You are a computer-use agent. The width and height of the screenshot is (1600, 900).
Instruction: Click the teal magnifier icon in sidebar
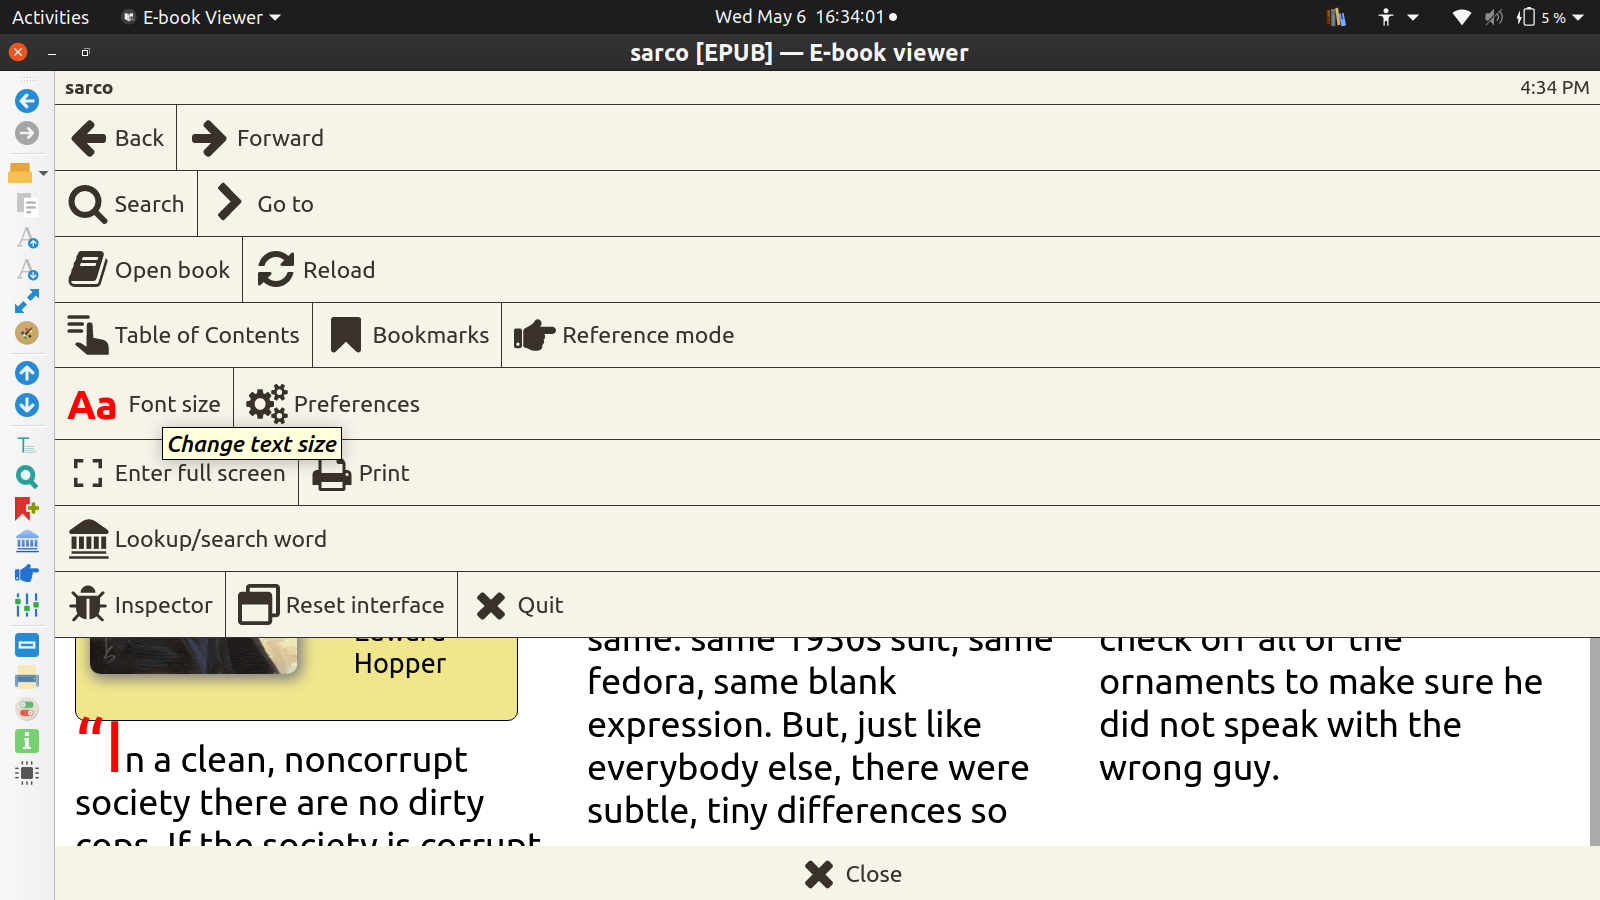click(27, 477)
